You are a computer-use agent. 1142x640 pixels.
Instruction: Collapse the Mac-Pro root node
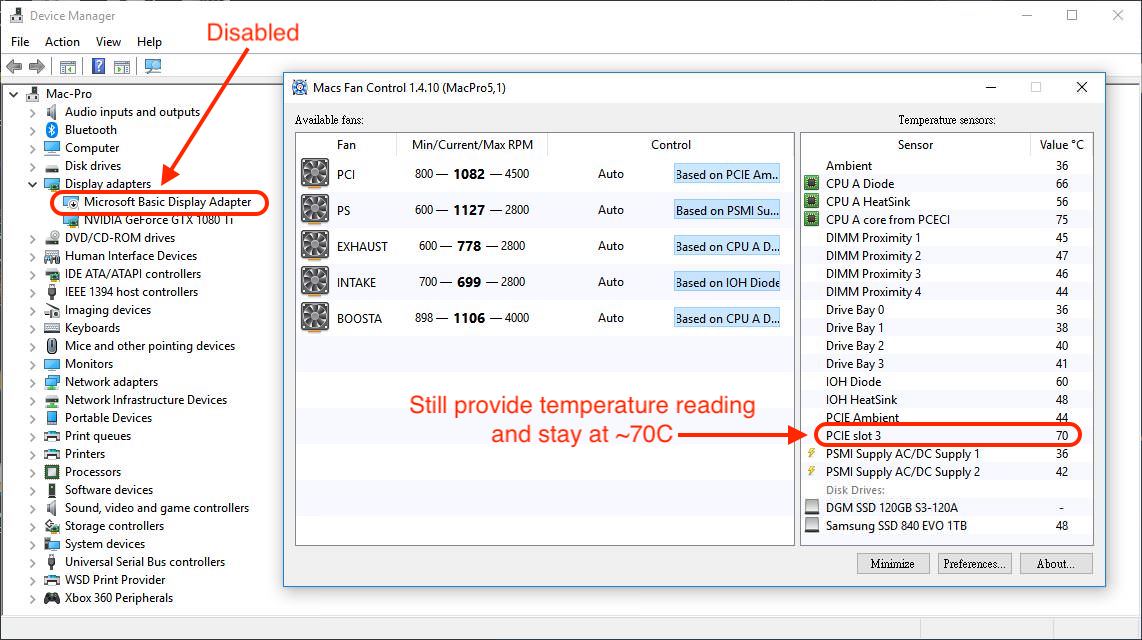point(13,94)
